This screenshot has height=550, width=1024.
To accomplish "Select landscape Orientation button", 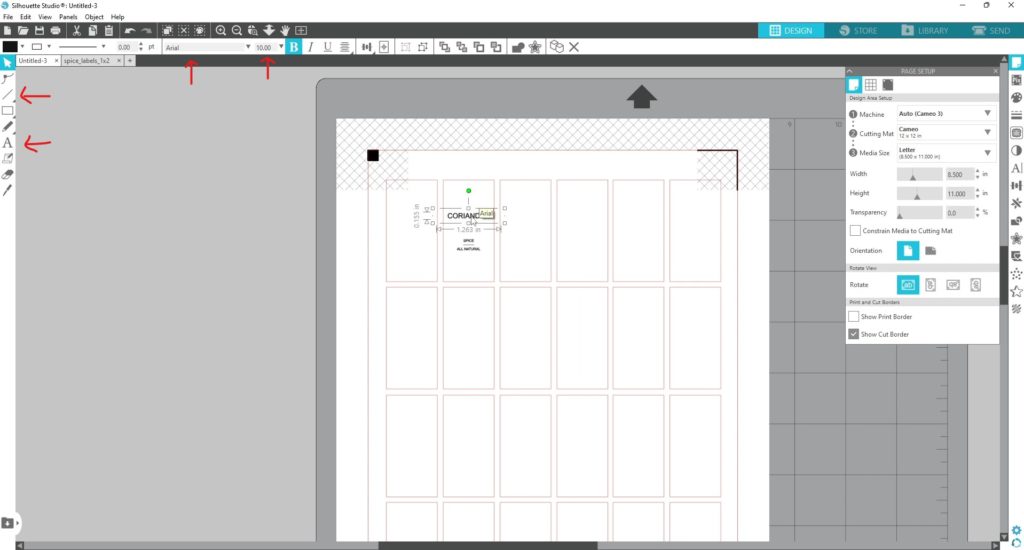I will tap(931, 251).
